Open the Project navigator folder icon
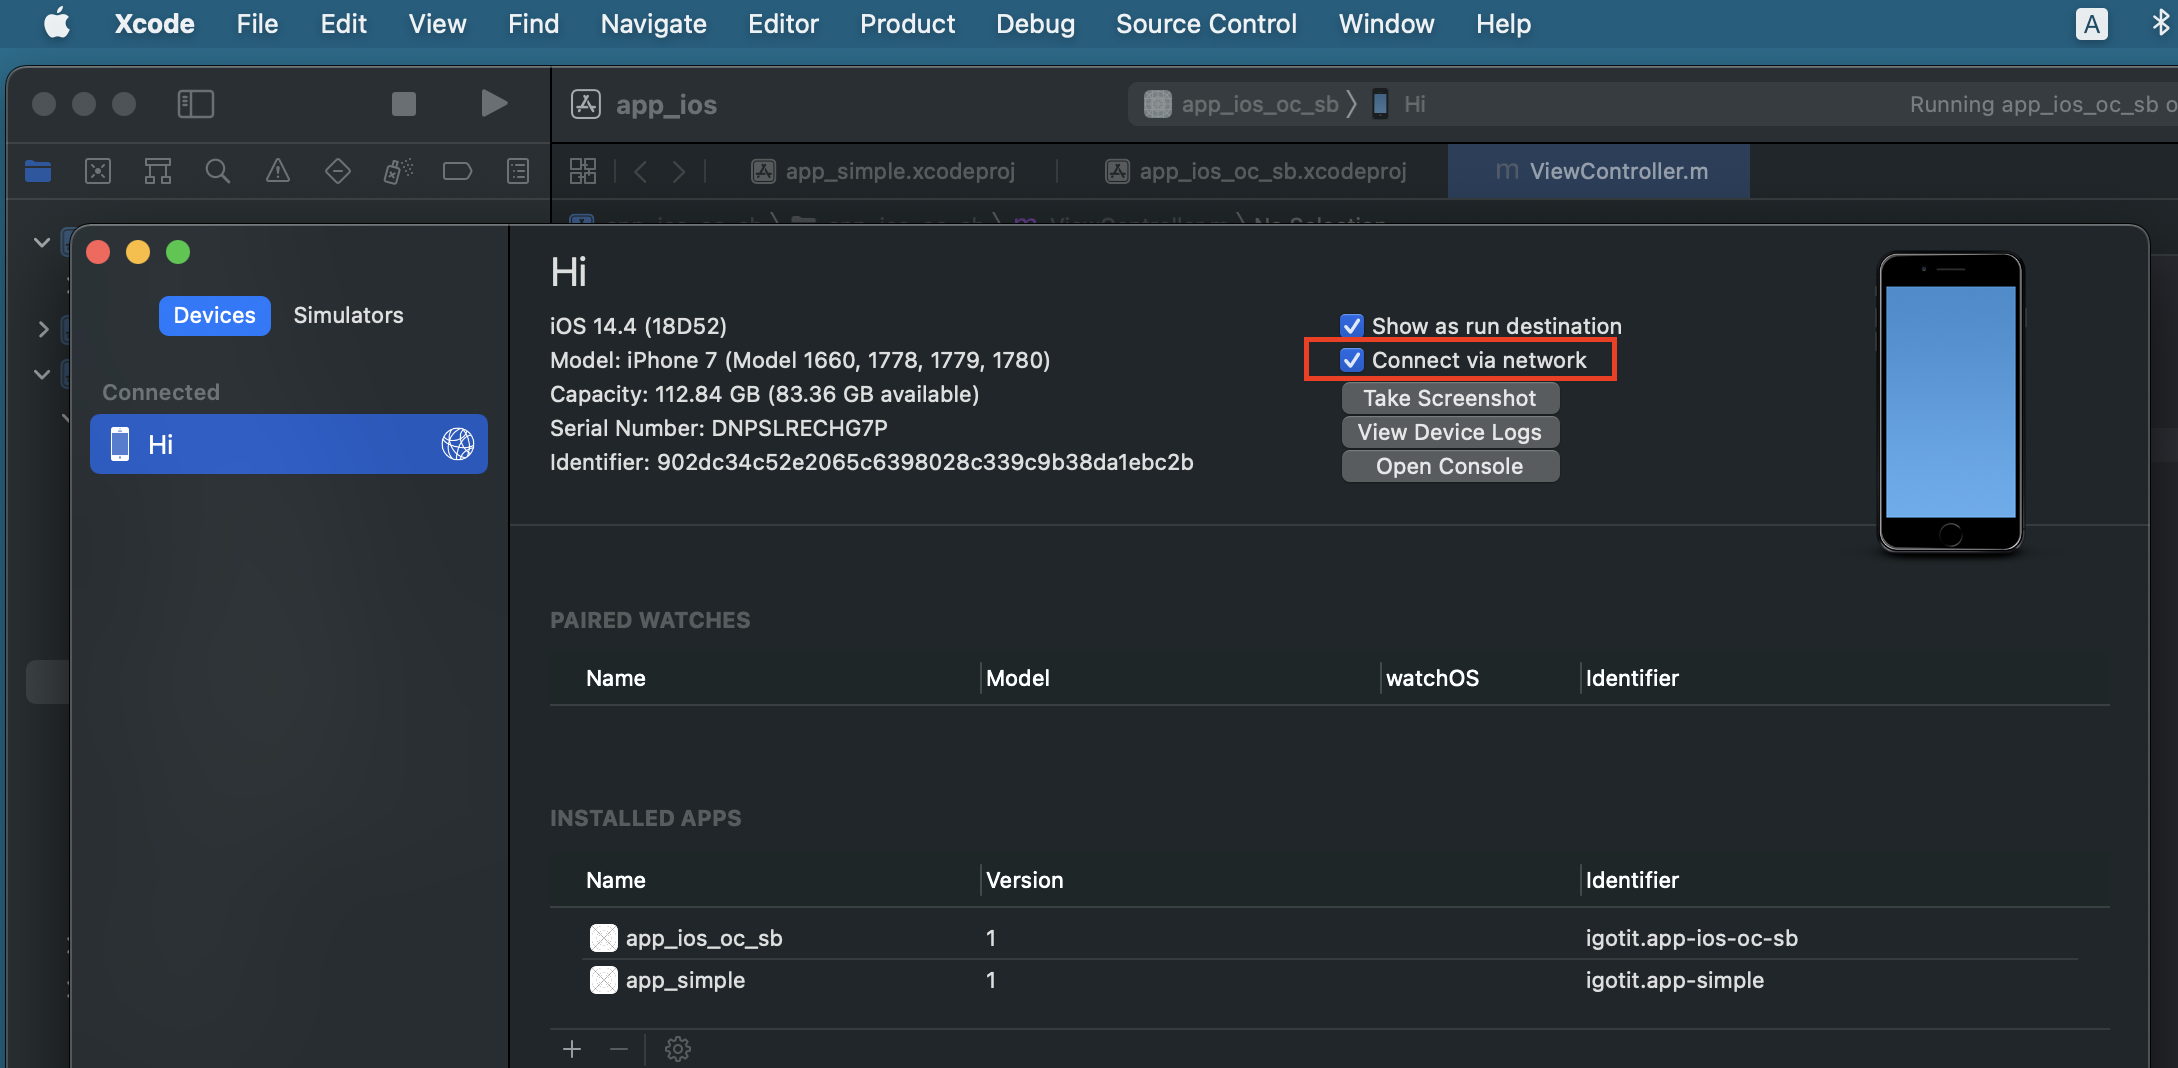The height and width of the screenshot is (1068, 2178). tap(38, 171)
